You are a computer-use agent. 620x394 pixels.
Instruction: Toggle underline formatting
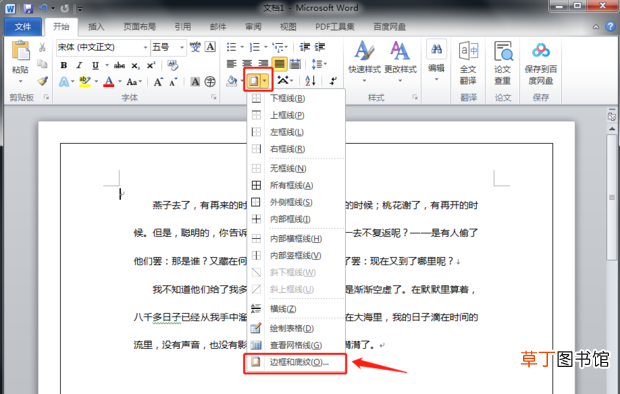coord(95,65)
